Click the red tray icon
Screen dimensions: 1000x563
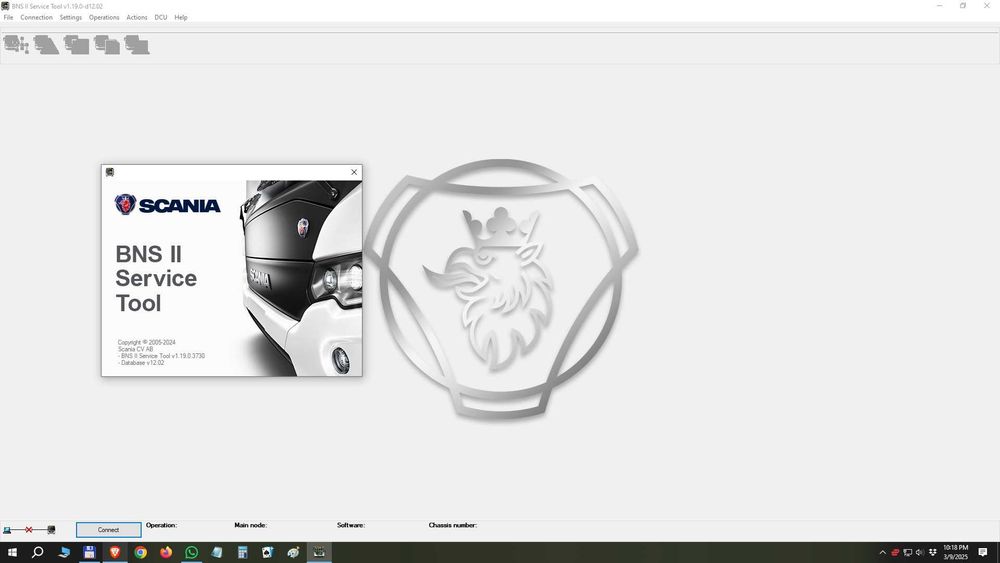(x=895, y=552)
